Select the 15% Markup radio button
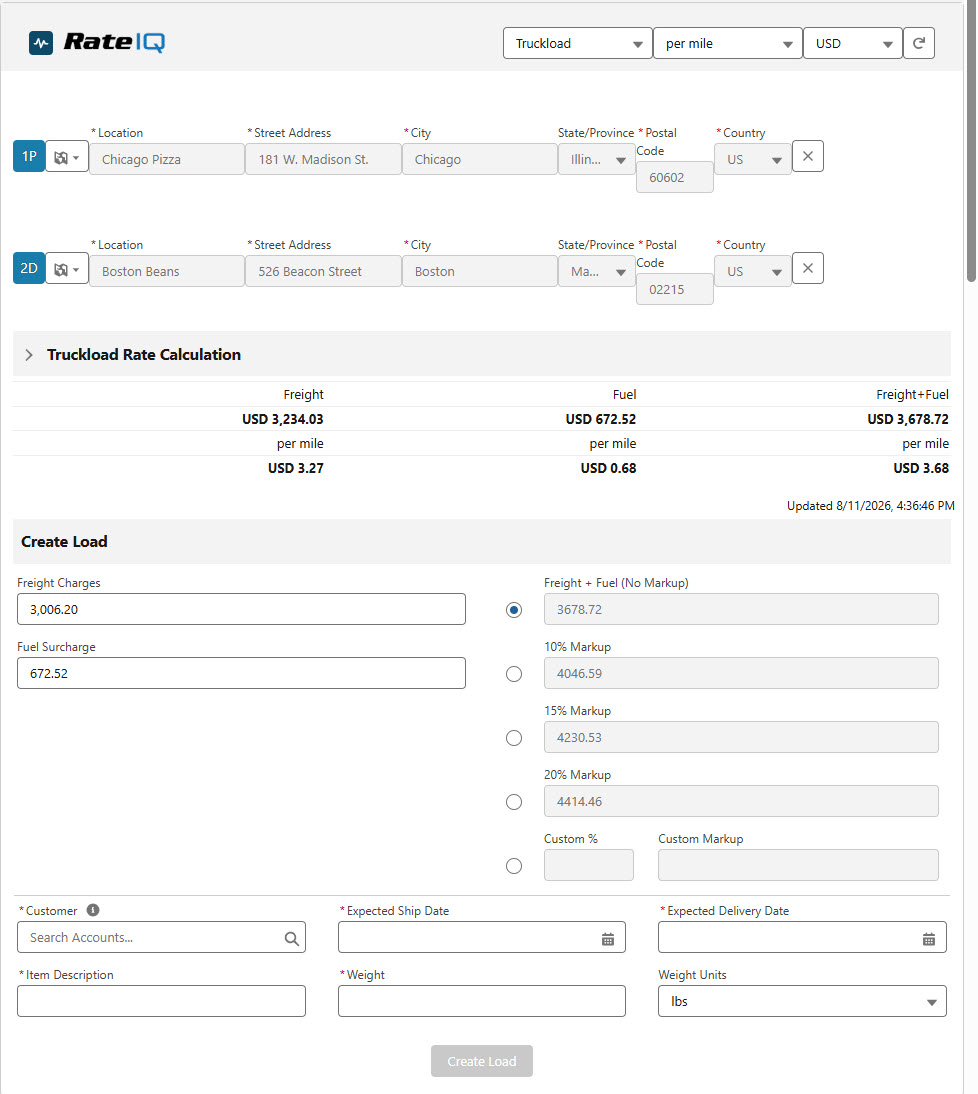Image resolution: width=978 pixels, height=1094 pixels. pyautogui.click(x=514, y=738)
